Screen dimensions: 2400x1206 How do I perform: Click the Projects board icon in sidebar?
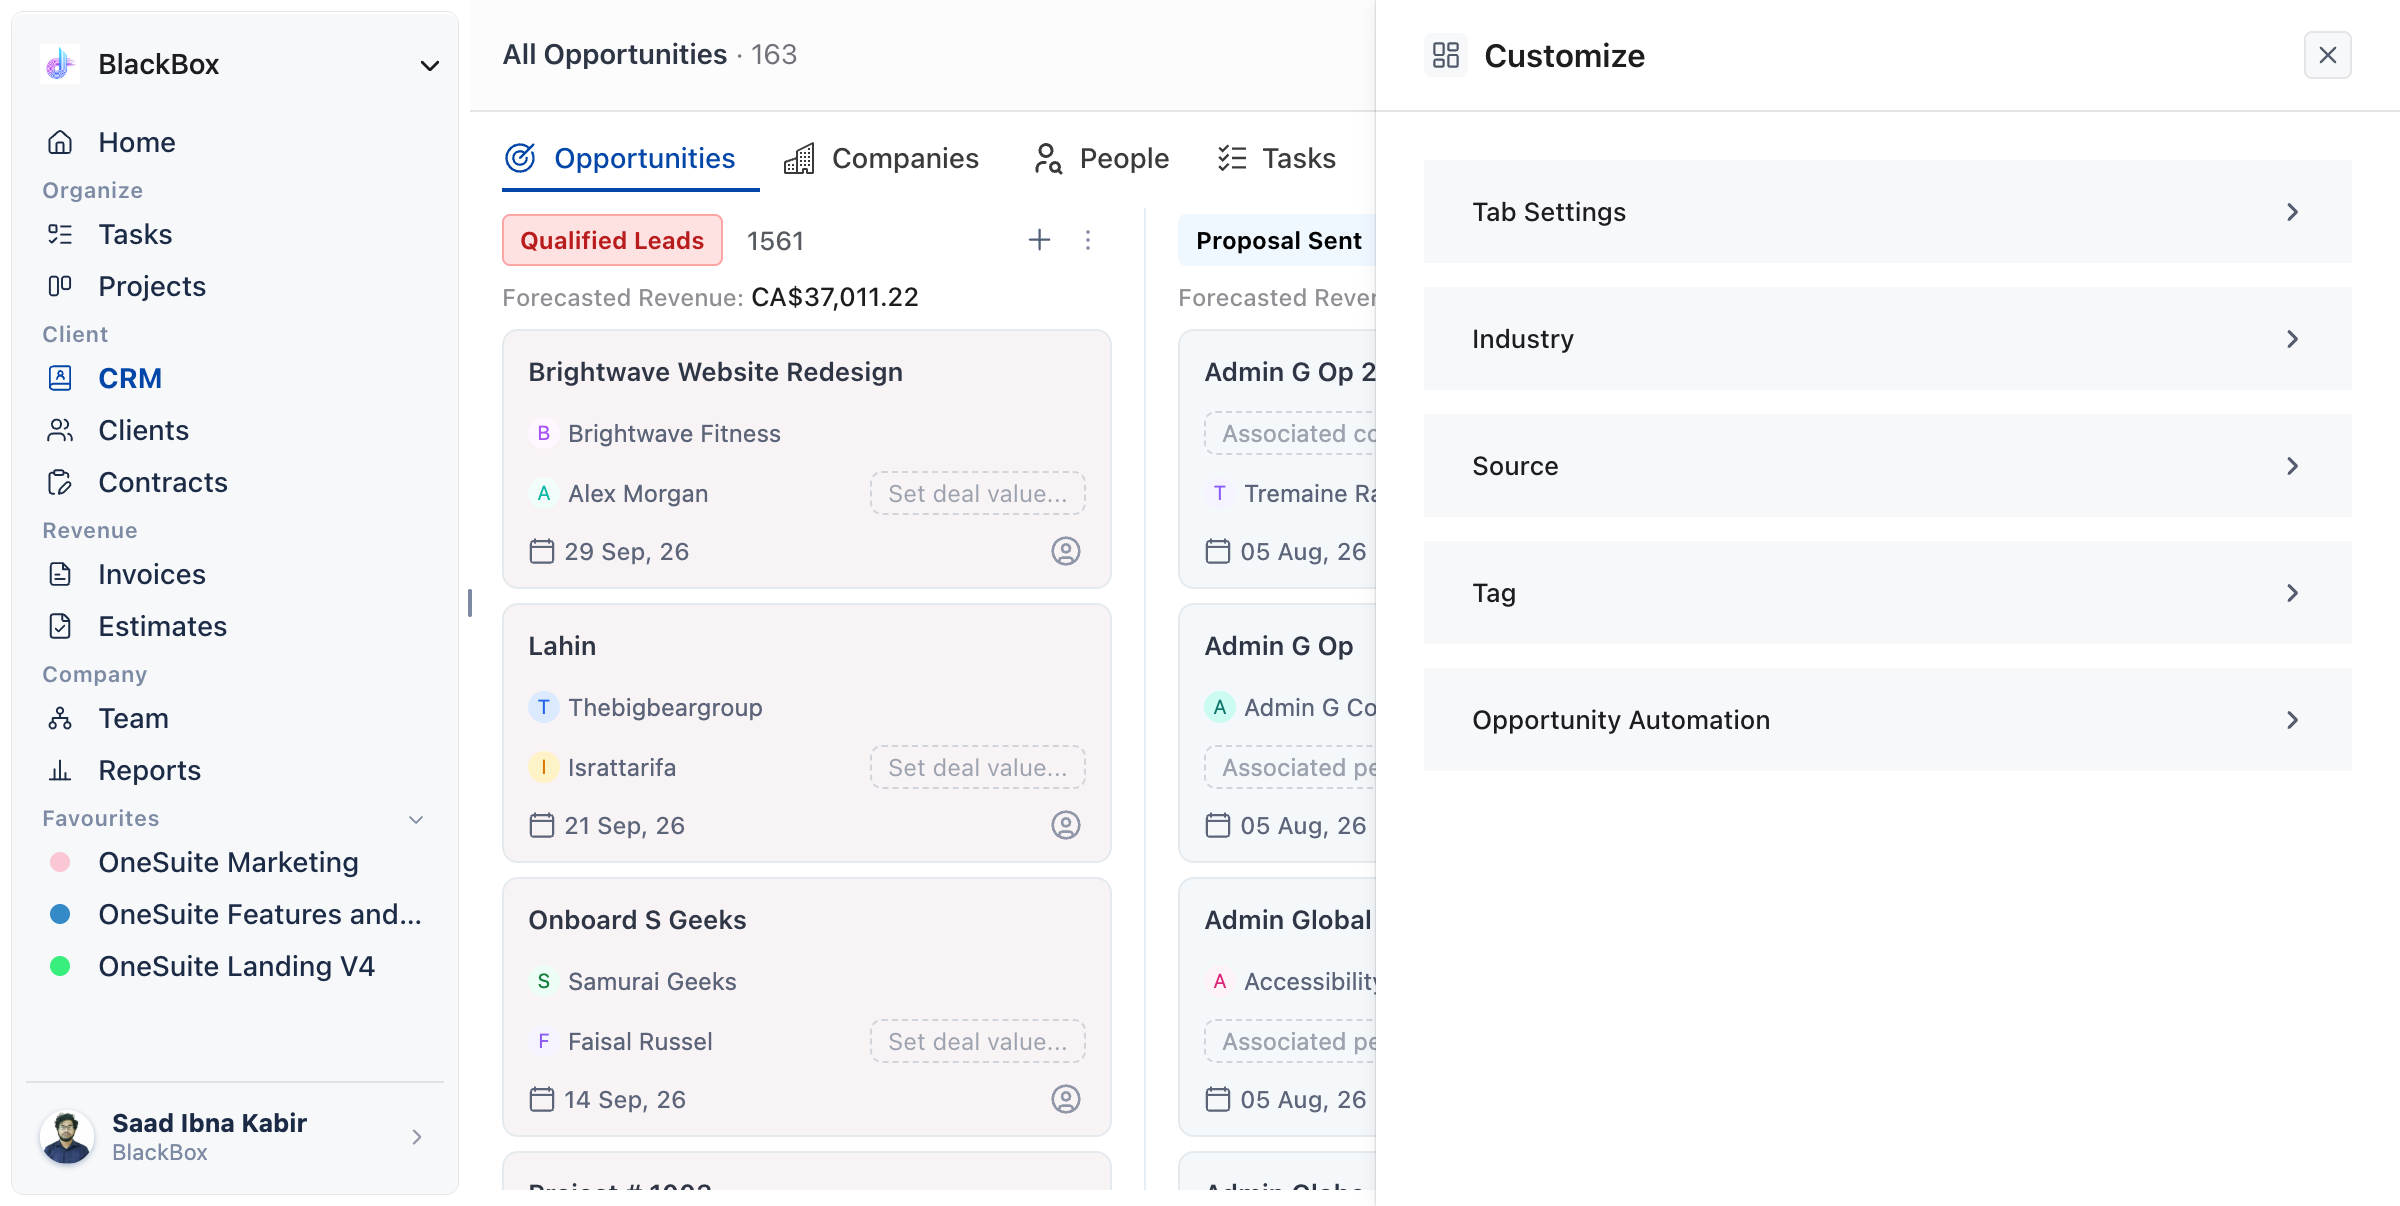[x=60, y=286]
